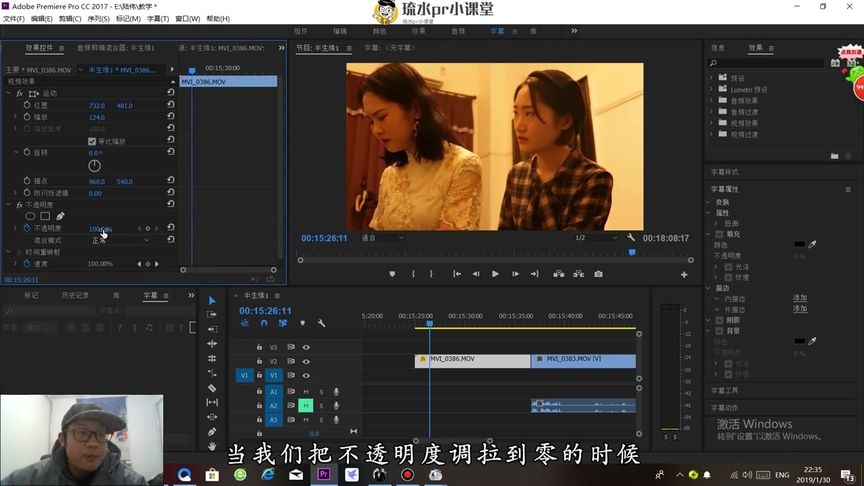This screenshot has width=864, height=486.
Task: Enable Fill checkbox in caption properties
Action: point(719,234)
